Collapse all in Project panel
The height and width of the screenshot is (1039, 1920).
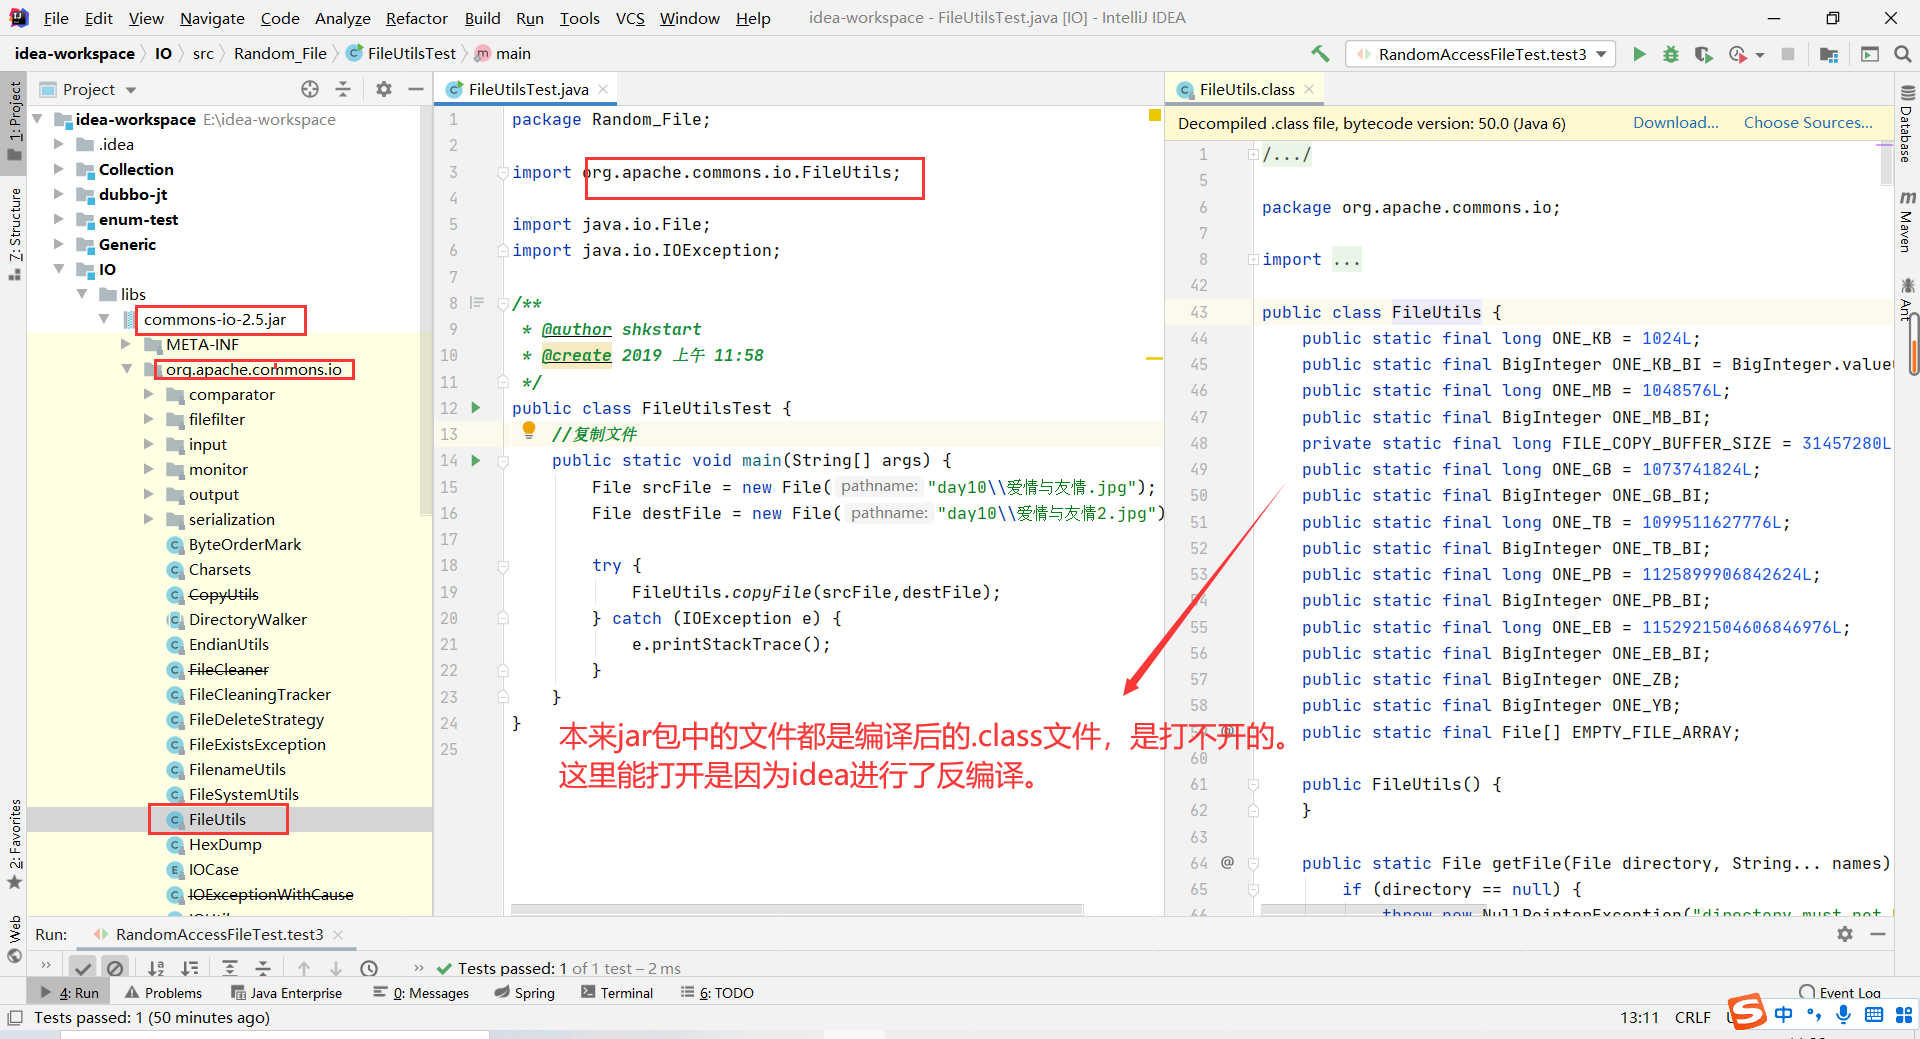click(343, 89)
